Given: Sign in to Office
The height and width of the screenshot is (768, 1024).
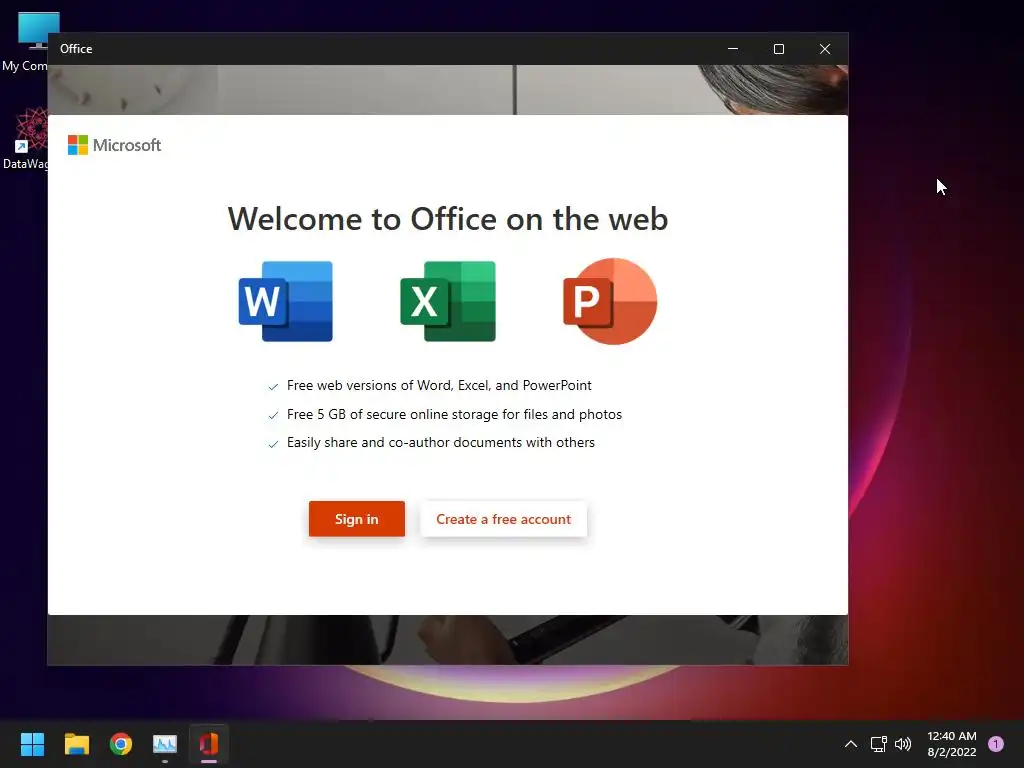Looking at the screenshot, I should (357, 519).
